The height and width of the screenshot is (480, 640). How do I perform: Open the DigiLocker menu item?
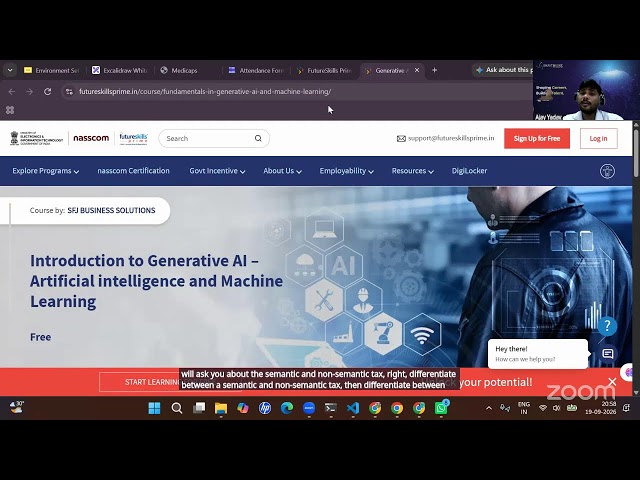pyautogui.click(x=469, y=171)
